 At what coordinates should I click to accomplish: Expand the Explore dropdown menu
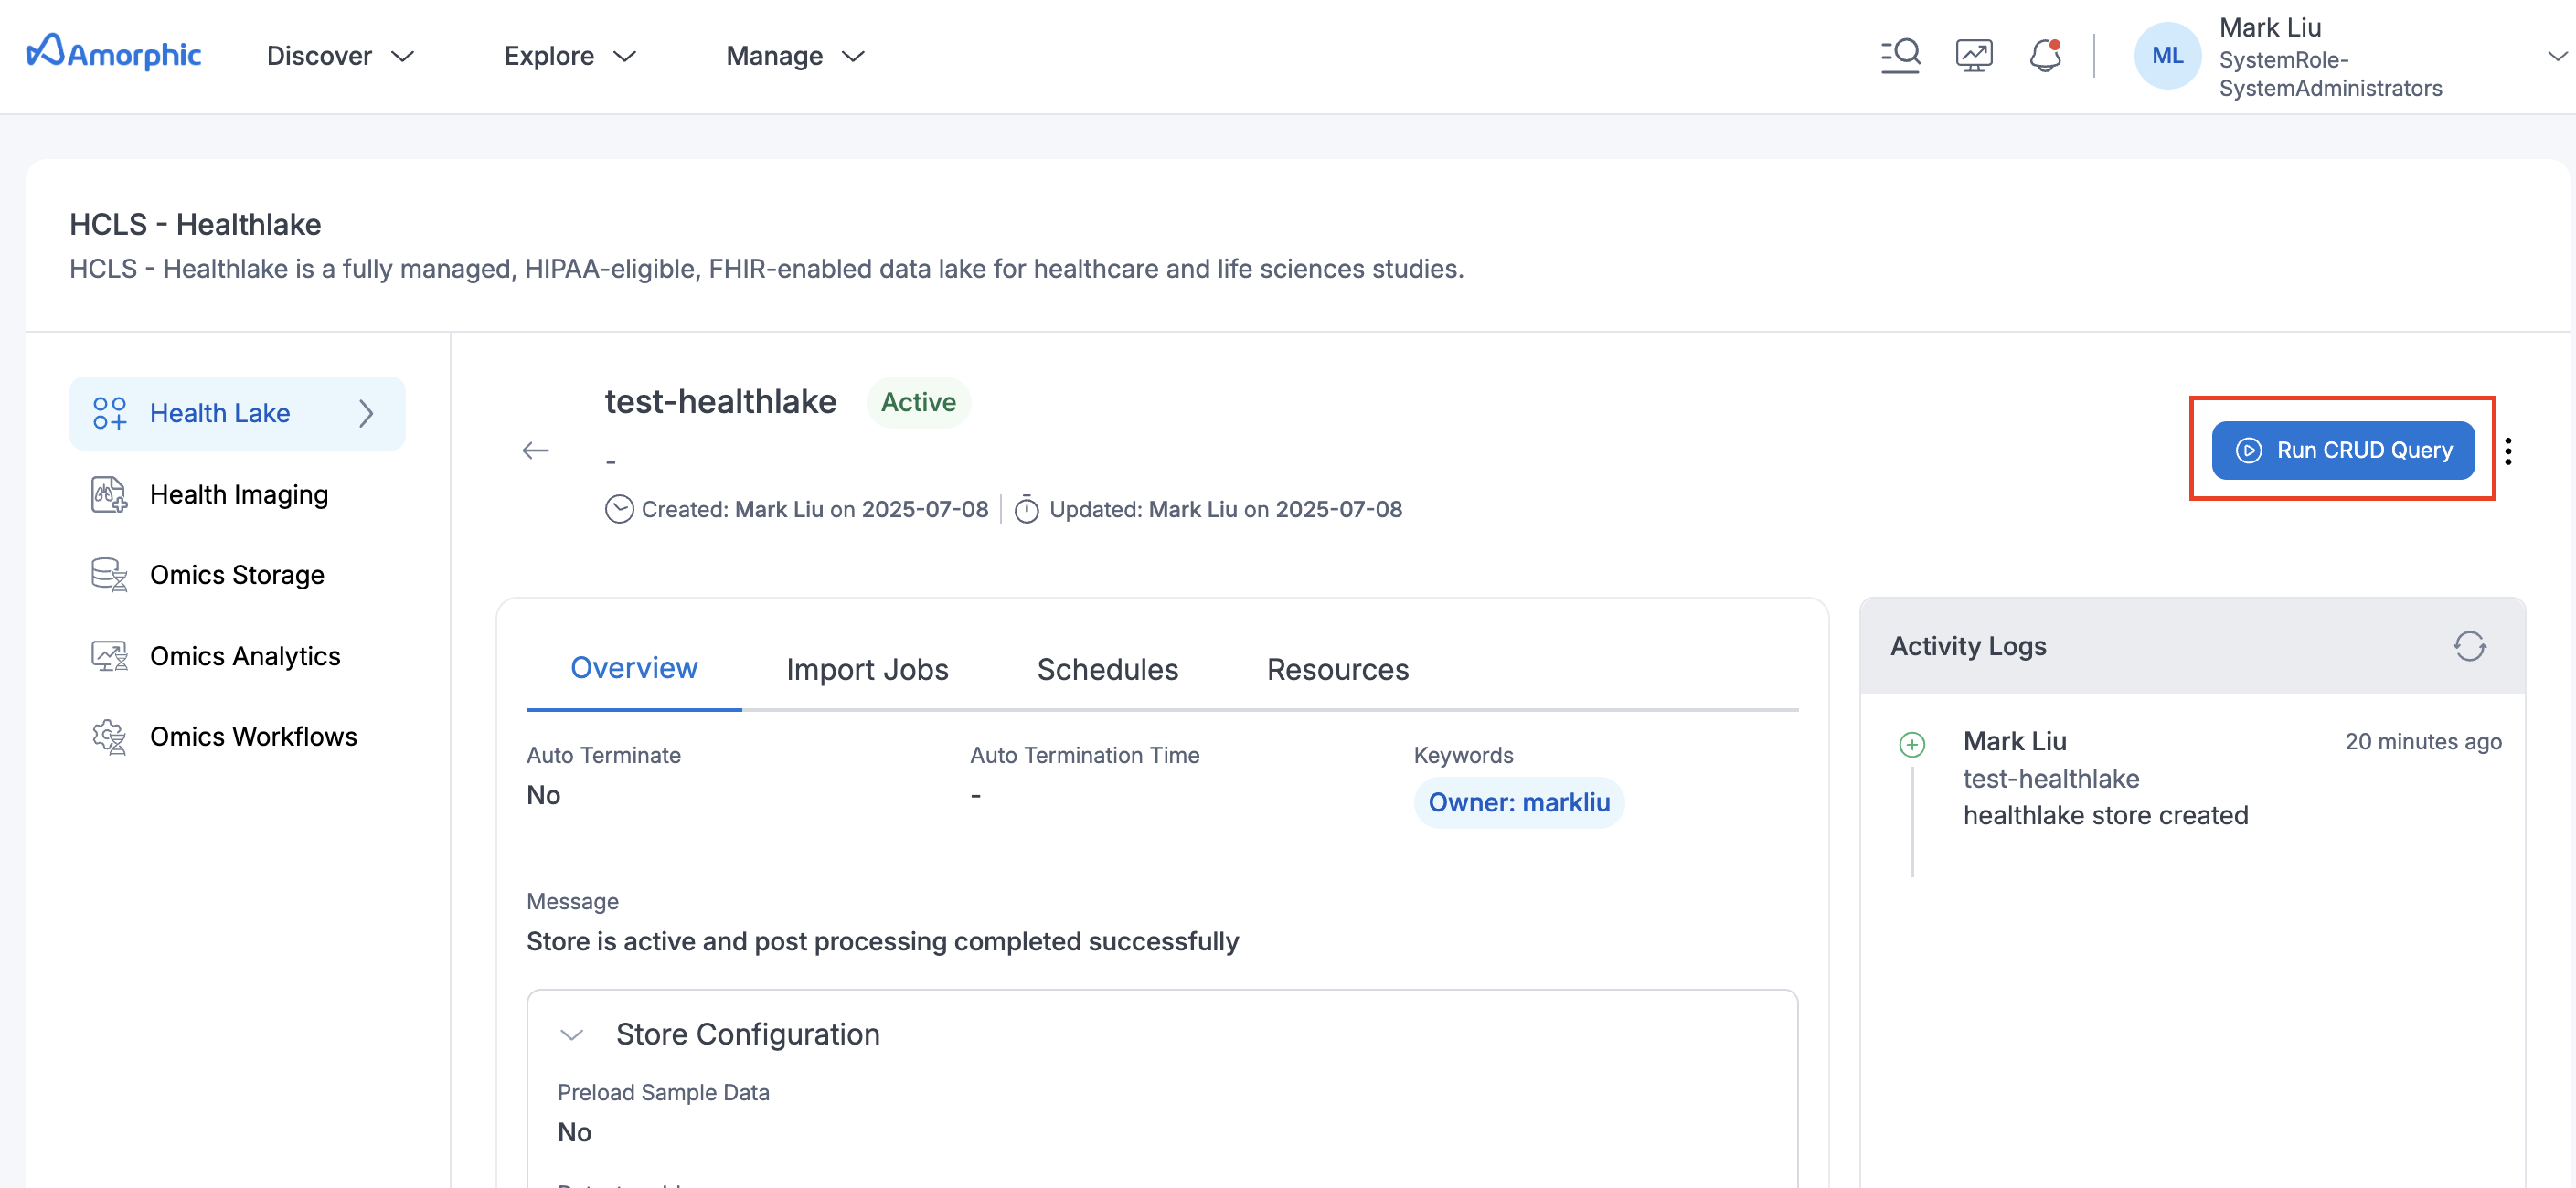[569, 56]
